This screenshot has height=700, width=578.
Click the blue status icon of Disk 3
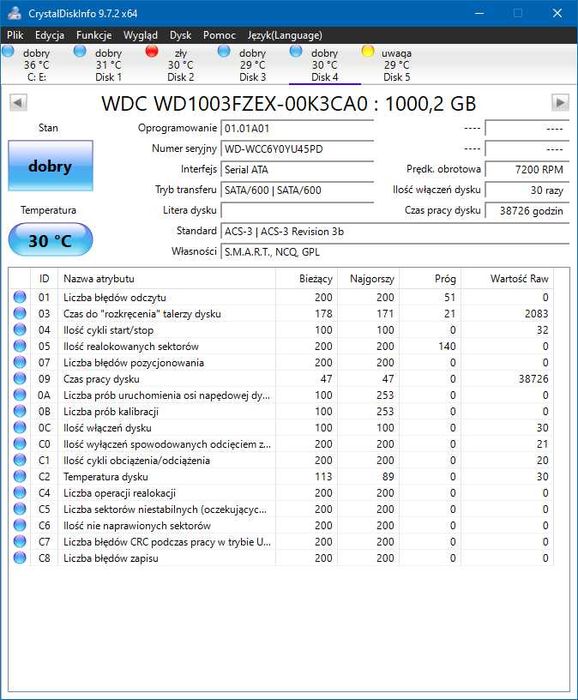[224, 51]
